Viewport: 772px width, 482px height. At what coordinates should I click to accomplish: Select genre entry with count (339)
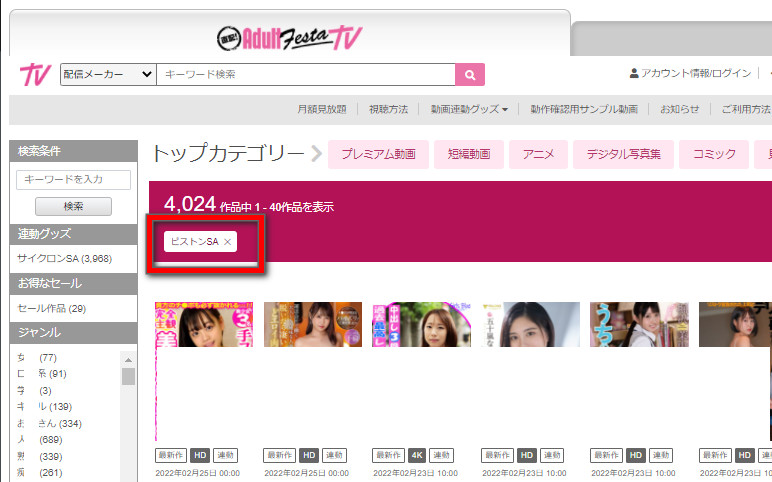40,456
